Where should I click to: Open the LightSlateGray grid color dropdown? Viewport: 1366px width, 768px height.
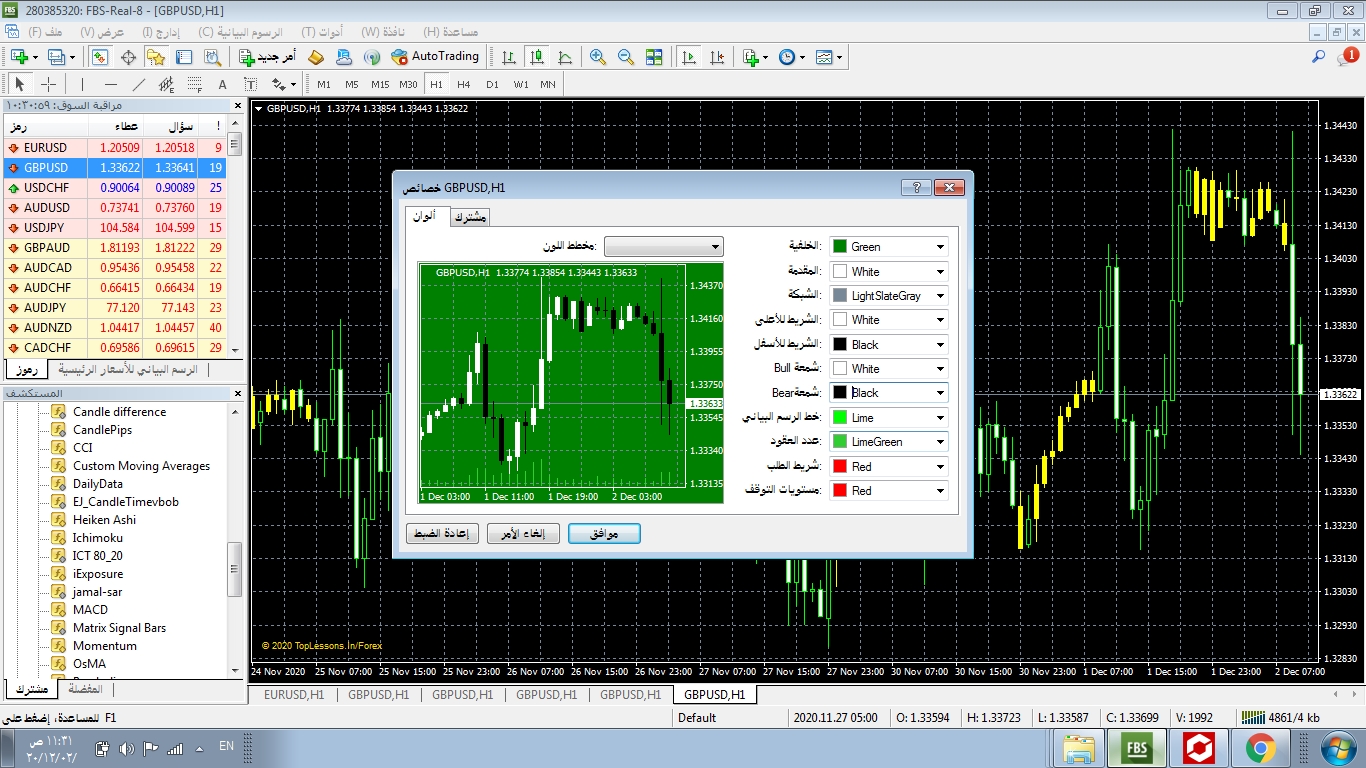[x=940, y=296]
